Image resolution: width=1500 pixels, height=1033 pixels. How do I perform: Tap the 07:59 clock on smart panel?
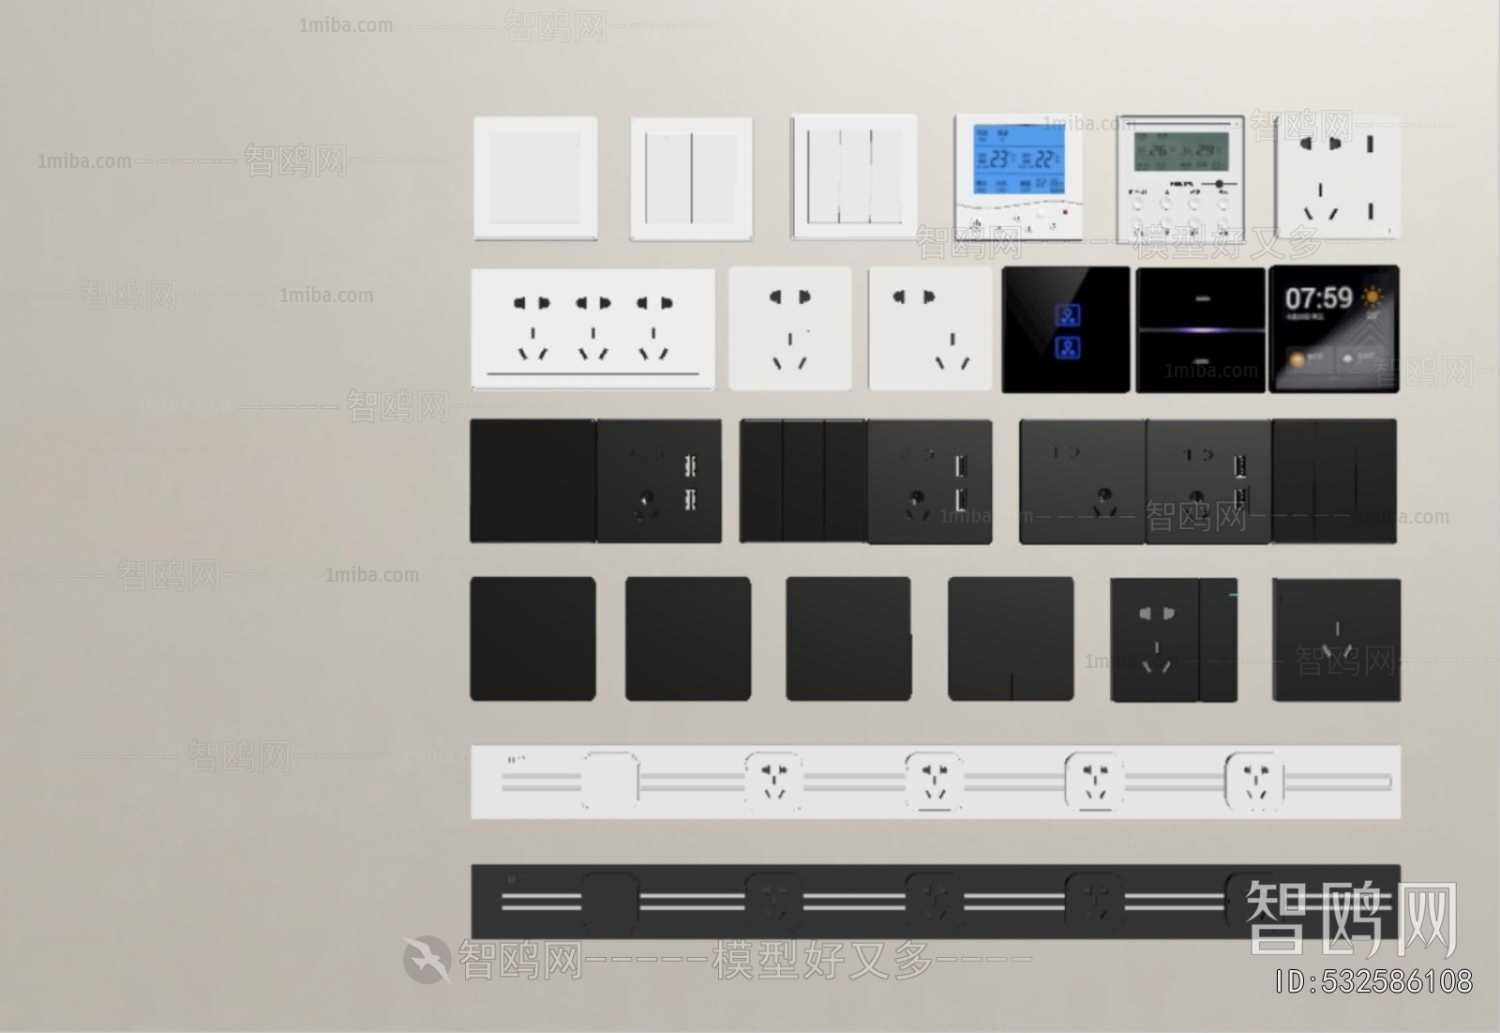1320,297
